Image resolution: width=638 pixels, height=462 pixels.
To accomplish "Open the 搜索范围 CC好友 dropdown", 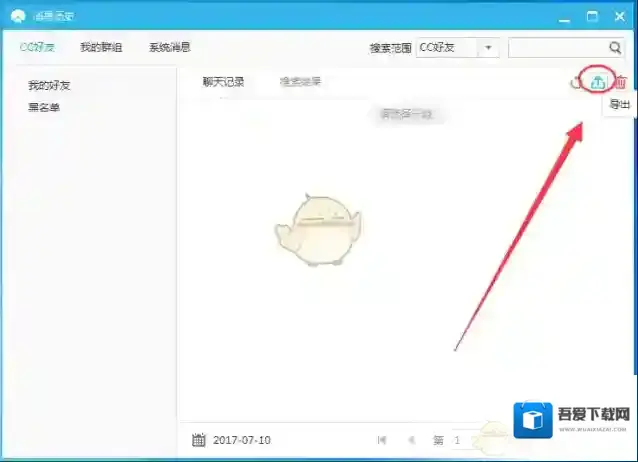I will point(457,48).
